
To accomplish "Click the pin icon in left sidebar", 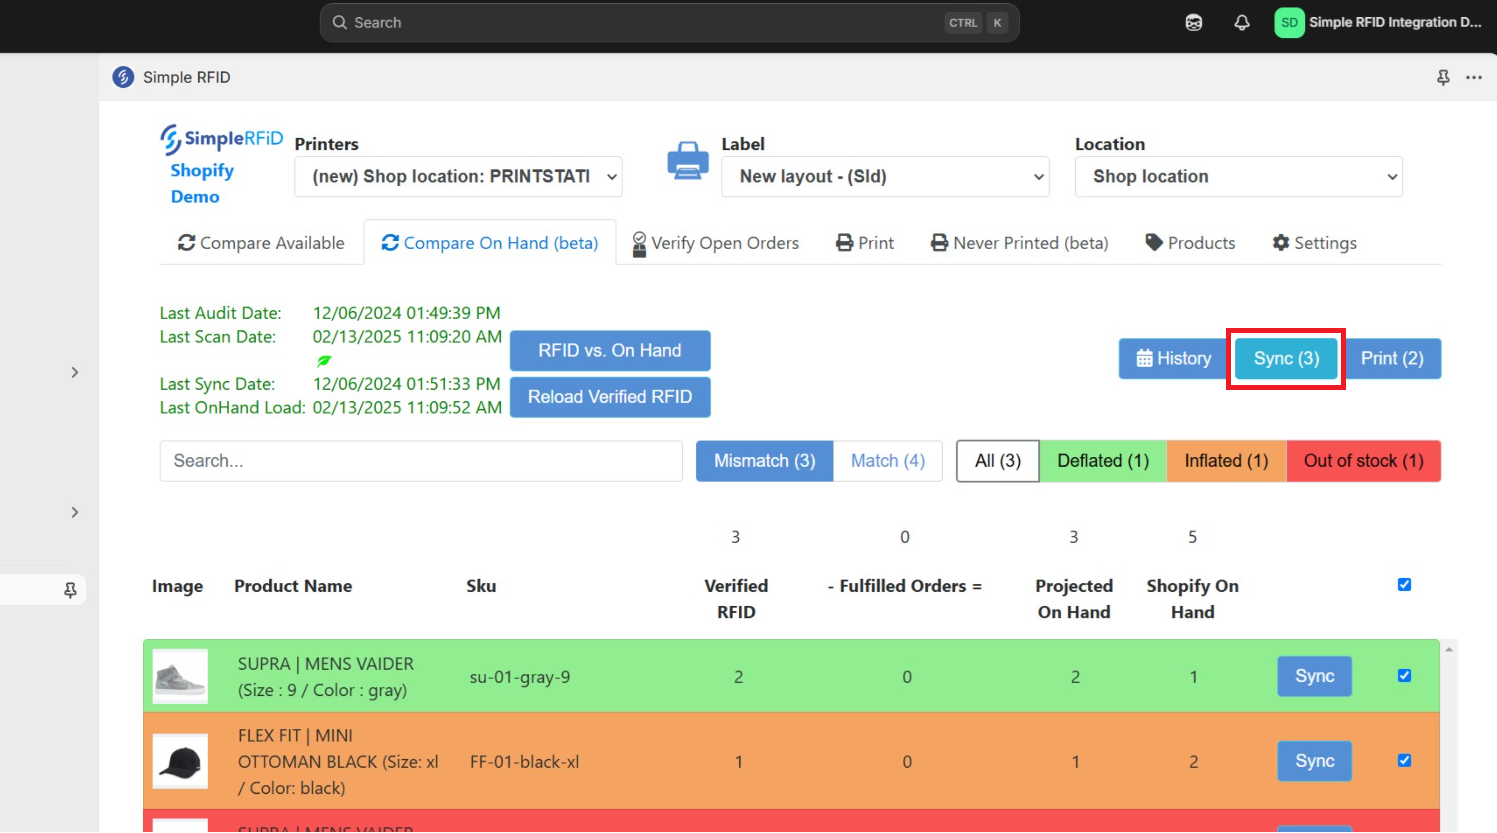I will click(x=70, y=590).
